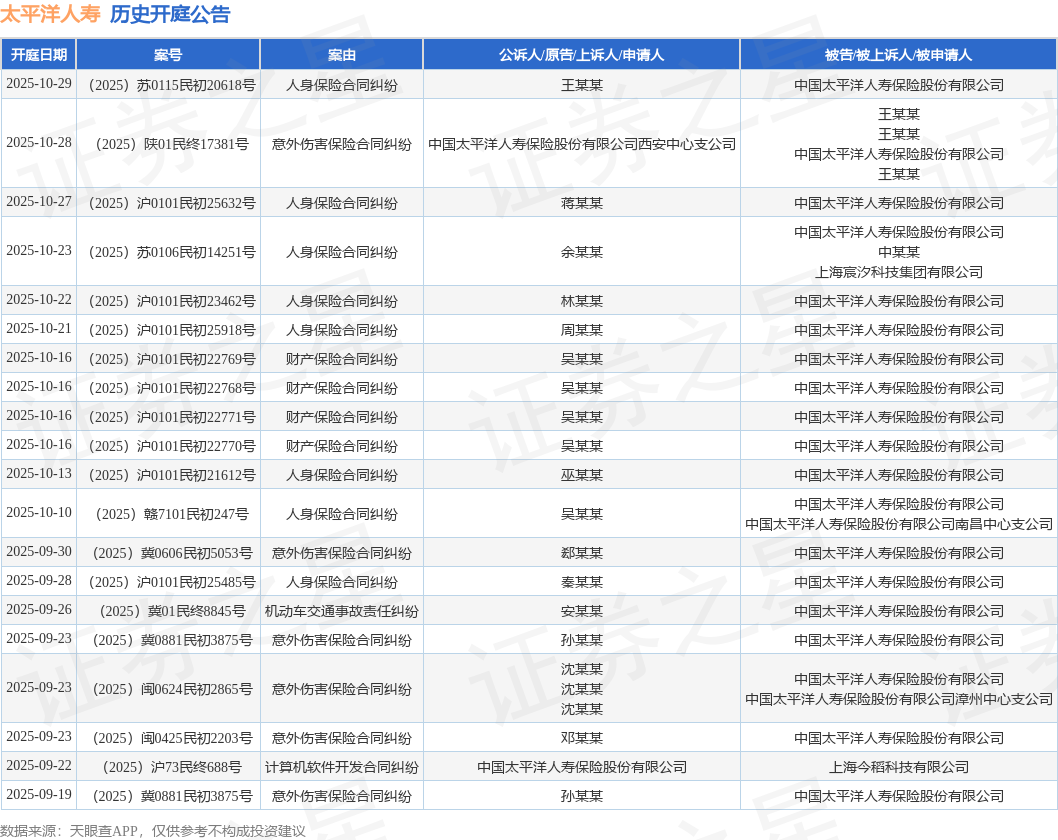Click plaintiff 周某某
The image size is (1058, 840).
tap(582, 330)
